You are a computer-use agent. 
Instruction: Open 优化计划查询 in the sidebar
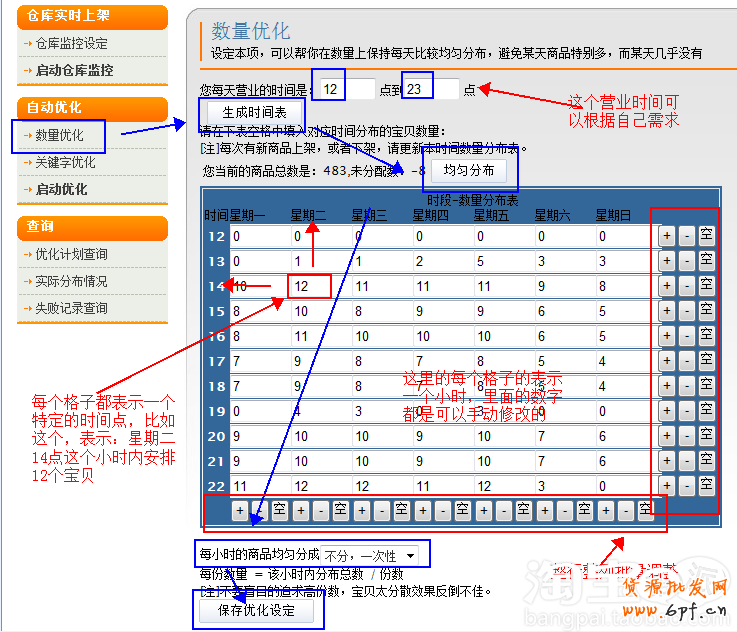[x=71, y=255]
